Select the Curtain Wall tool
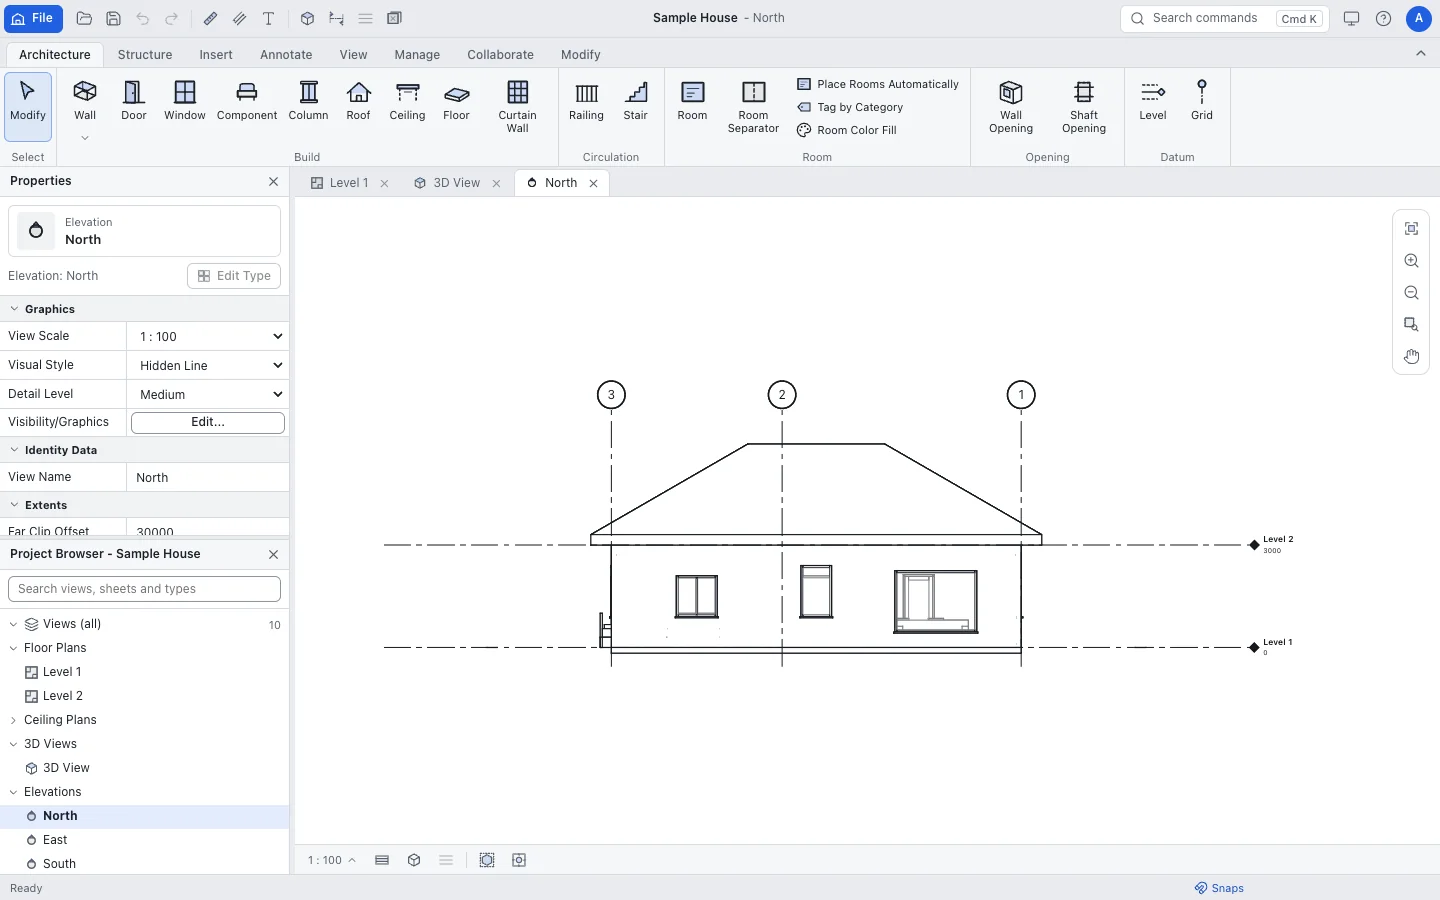The width and height of the screenshot is (1440, 900). click(x=517, y=106)
